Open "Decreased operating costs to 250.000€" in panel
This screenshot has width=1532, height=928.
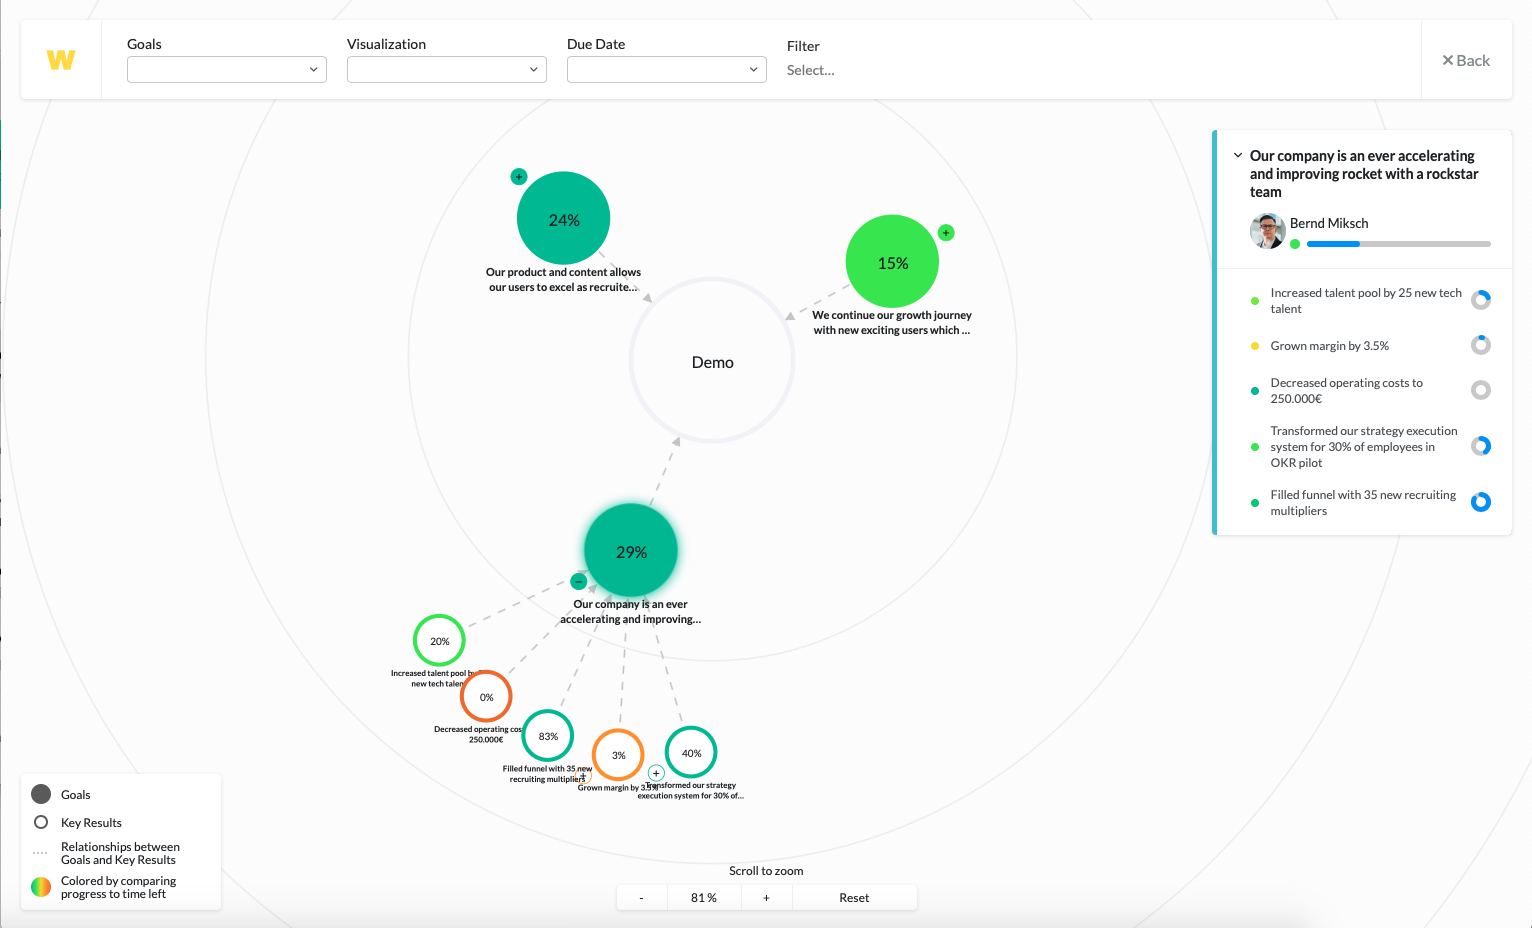pyautogui.click(x=1347, y=391)
